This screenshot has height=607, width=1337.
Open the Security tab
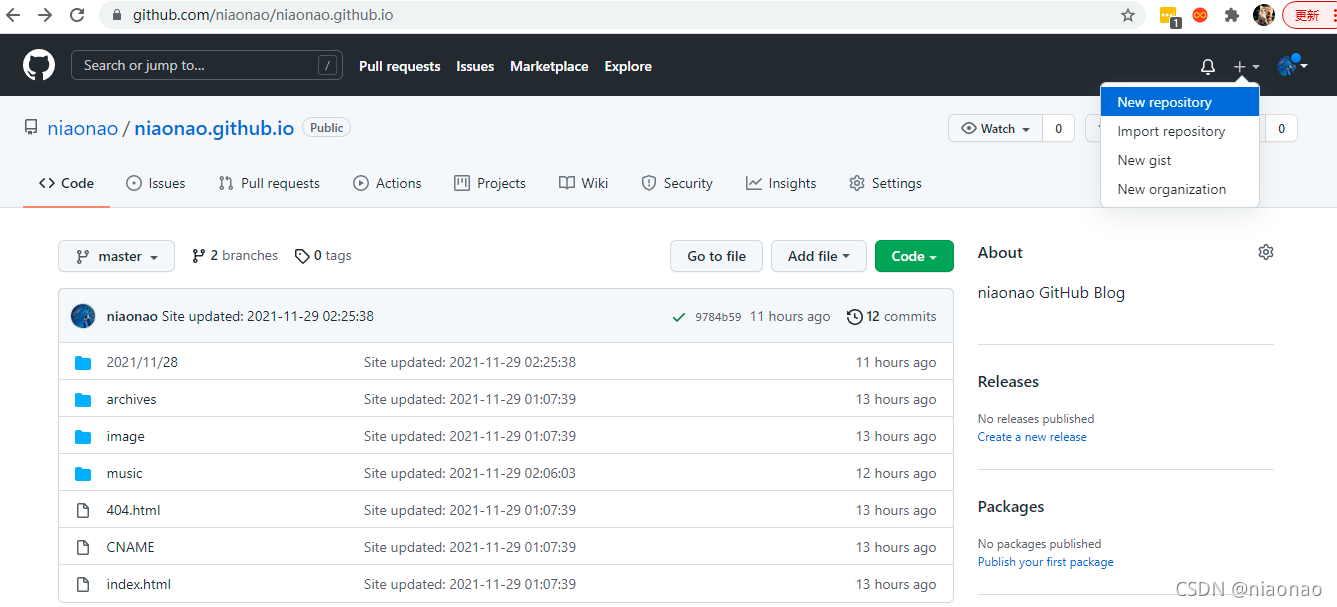coord(677,183)
